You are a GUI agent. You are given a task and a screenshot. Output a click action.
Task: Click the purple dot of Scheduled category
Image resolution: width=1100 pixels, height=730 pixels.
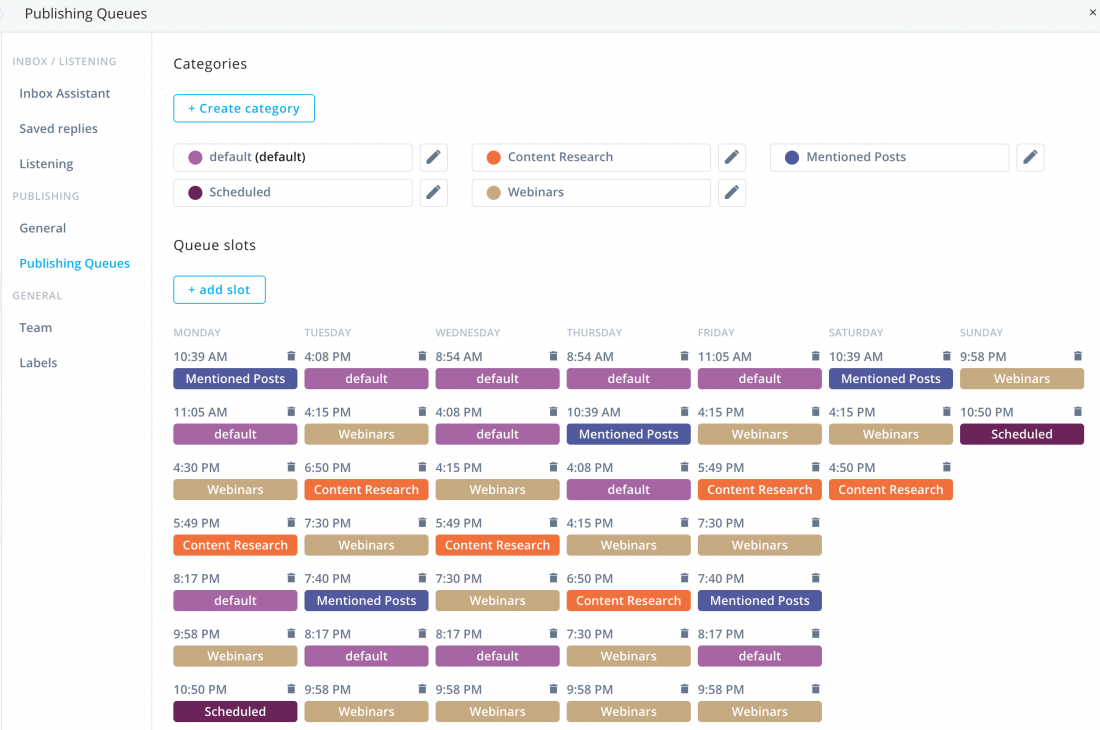point(195,193)
